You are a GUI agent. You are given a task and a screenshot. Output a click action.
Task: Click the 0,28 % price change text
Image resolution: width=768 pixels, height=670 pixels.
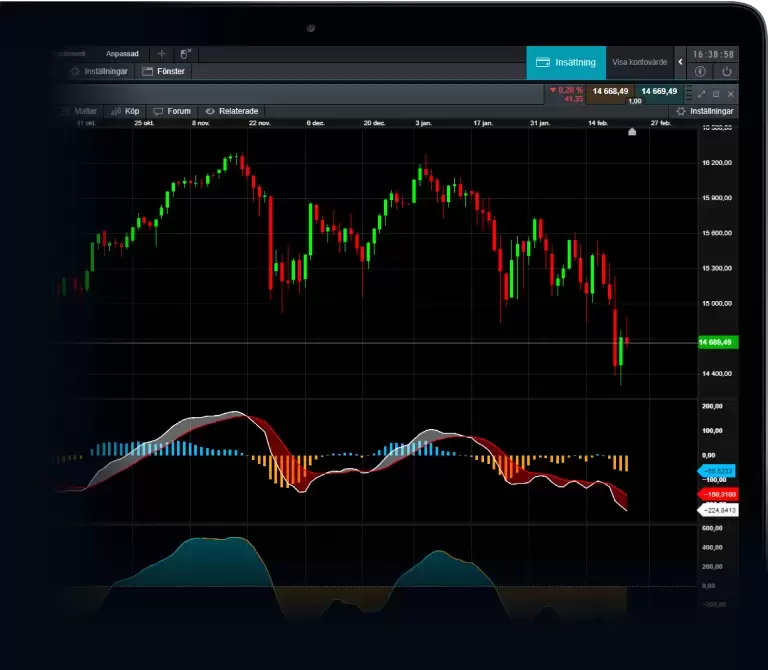[x=571, y=90]
